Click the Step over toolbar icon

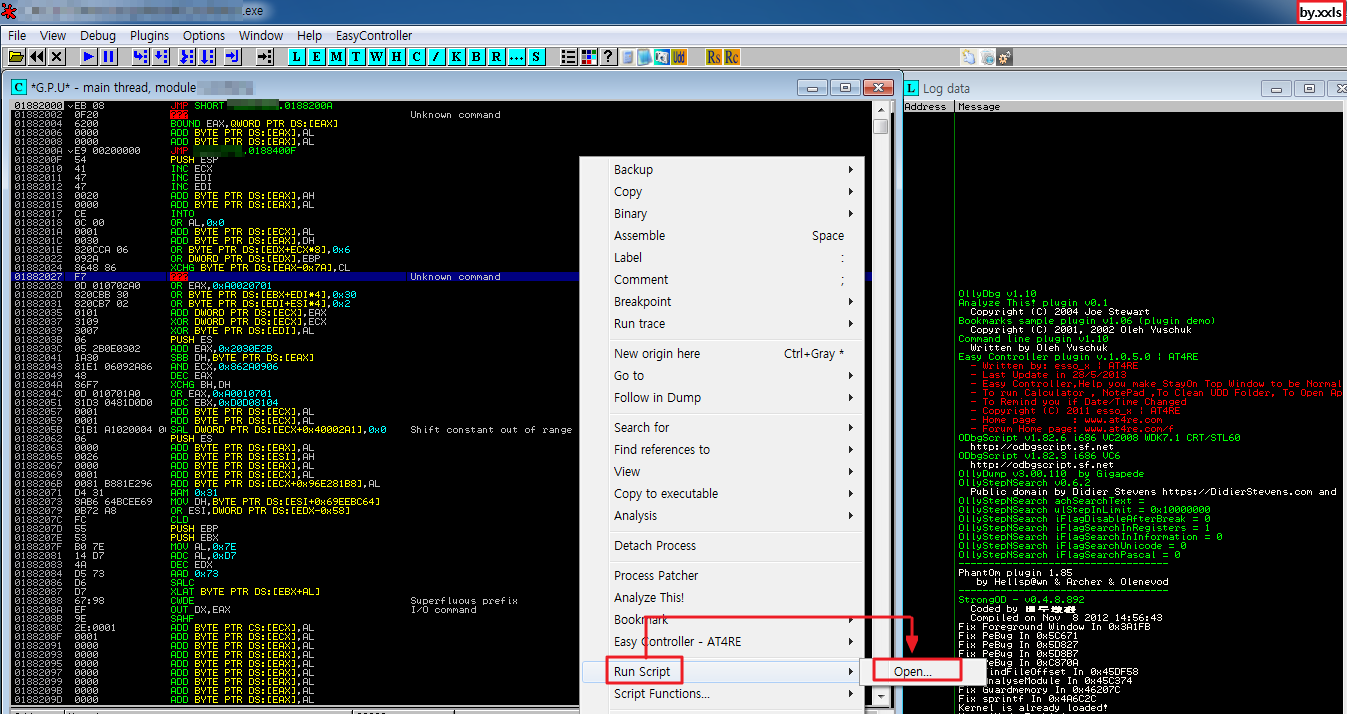pos(163,57)
